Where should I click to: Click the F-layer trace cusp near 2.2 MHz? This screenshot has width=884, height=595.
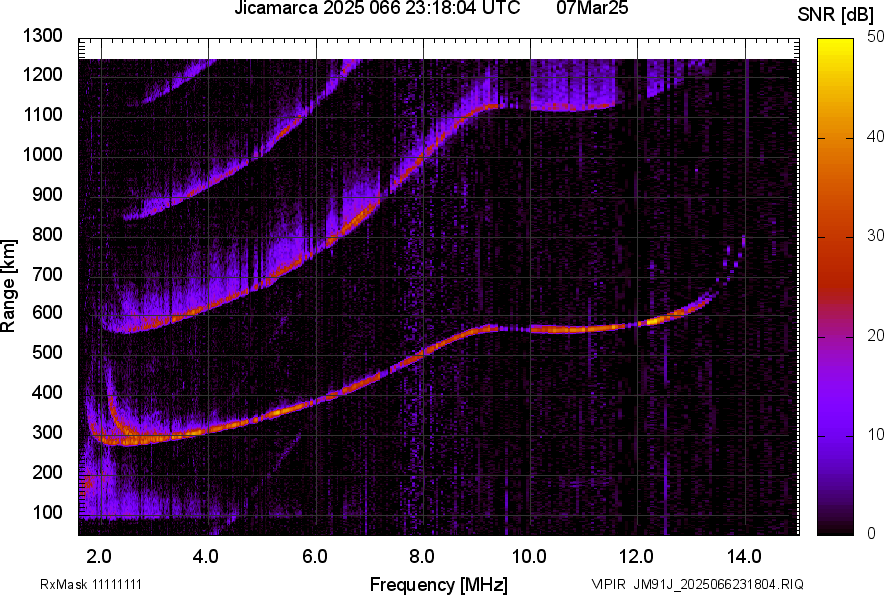111,406
